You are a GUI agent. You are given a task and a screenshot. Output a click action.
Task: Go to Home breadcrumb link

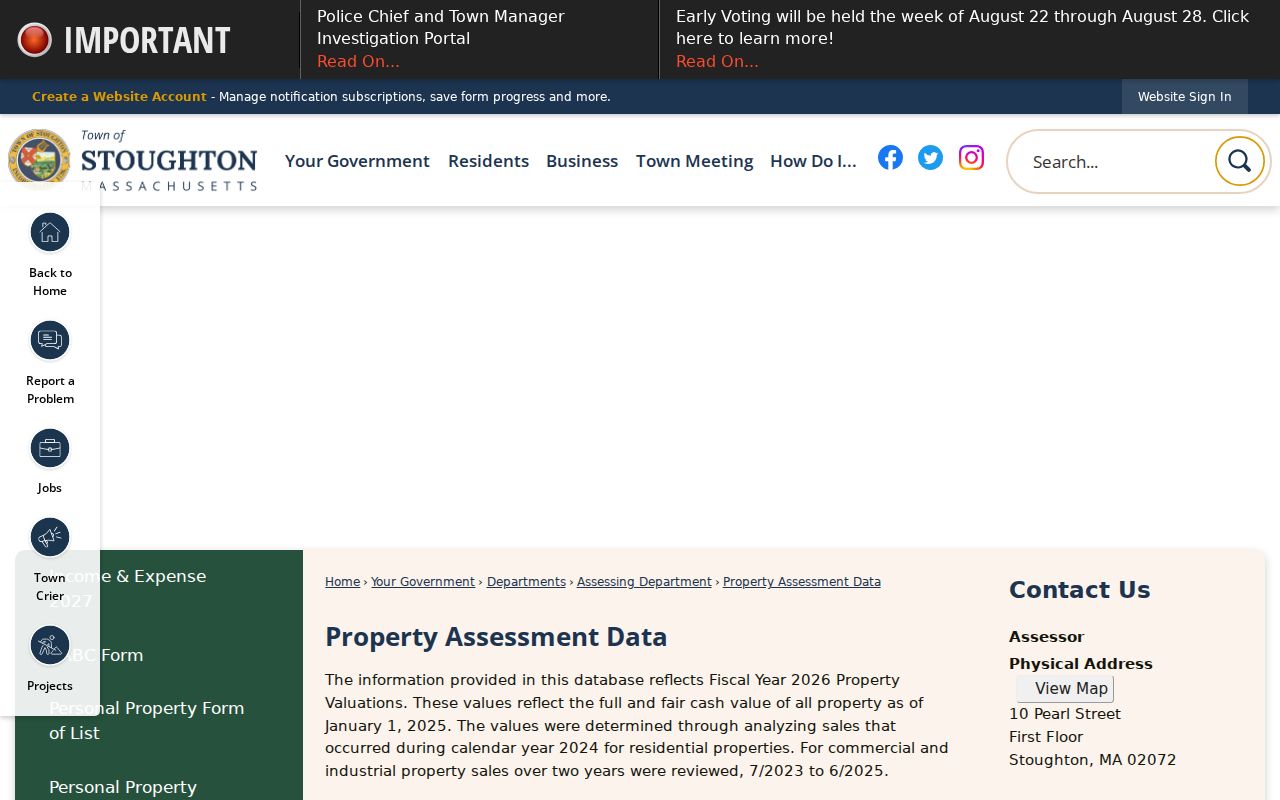342,582
